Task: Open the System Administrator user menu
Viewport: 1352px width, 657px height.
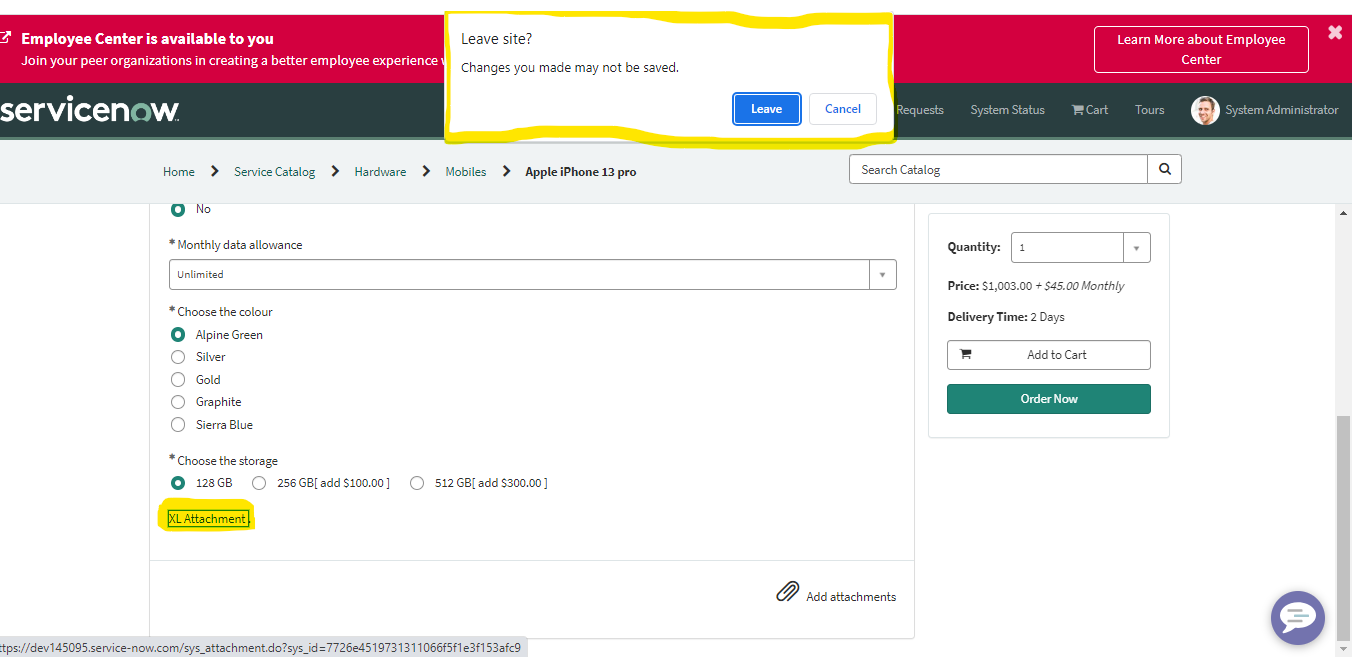Action: (x=1265, y=110)
